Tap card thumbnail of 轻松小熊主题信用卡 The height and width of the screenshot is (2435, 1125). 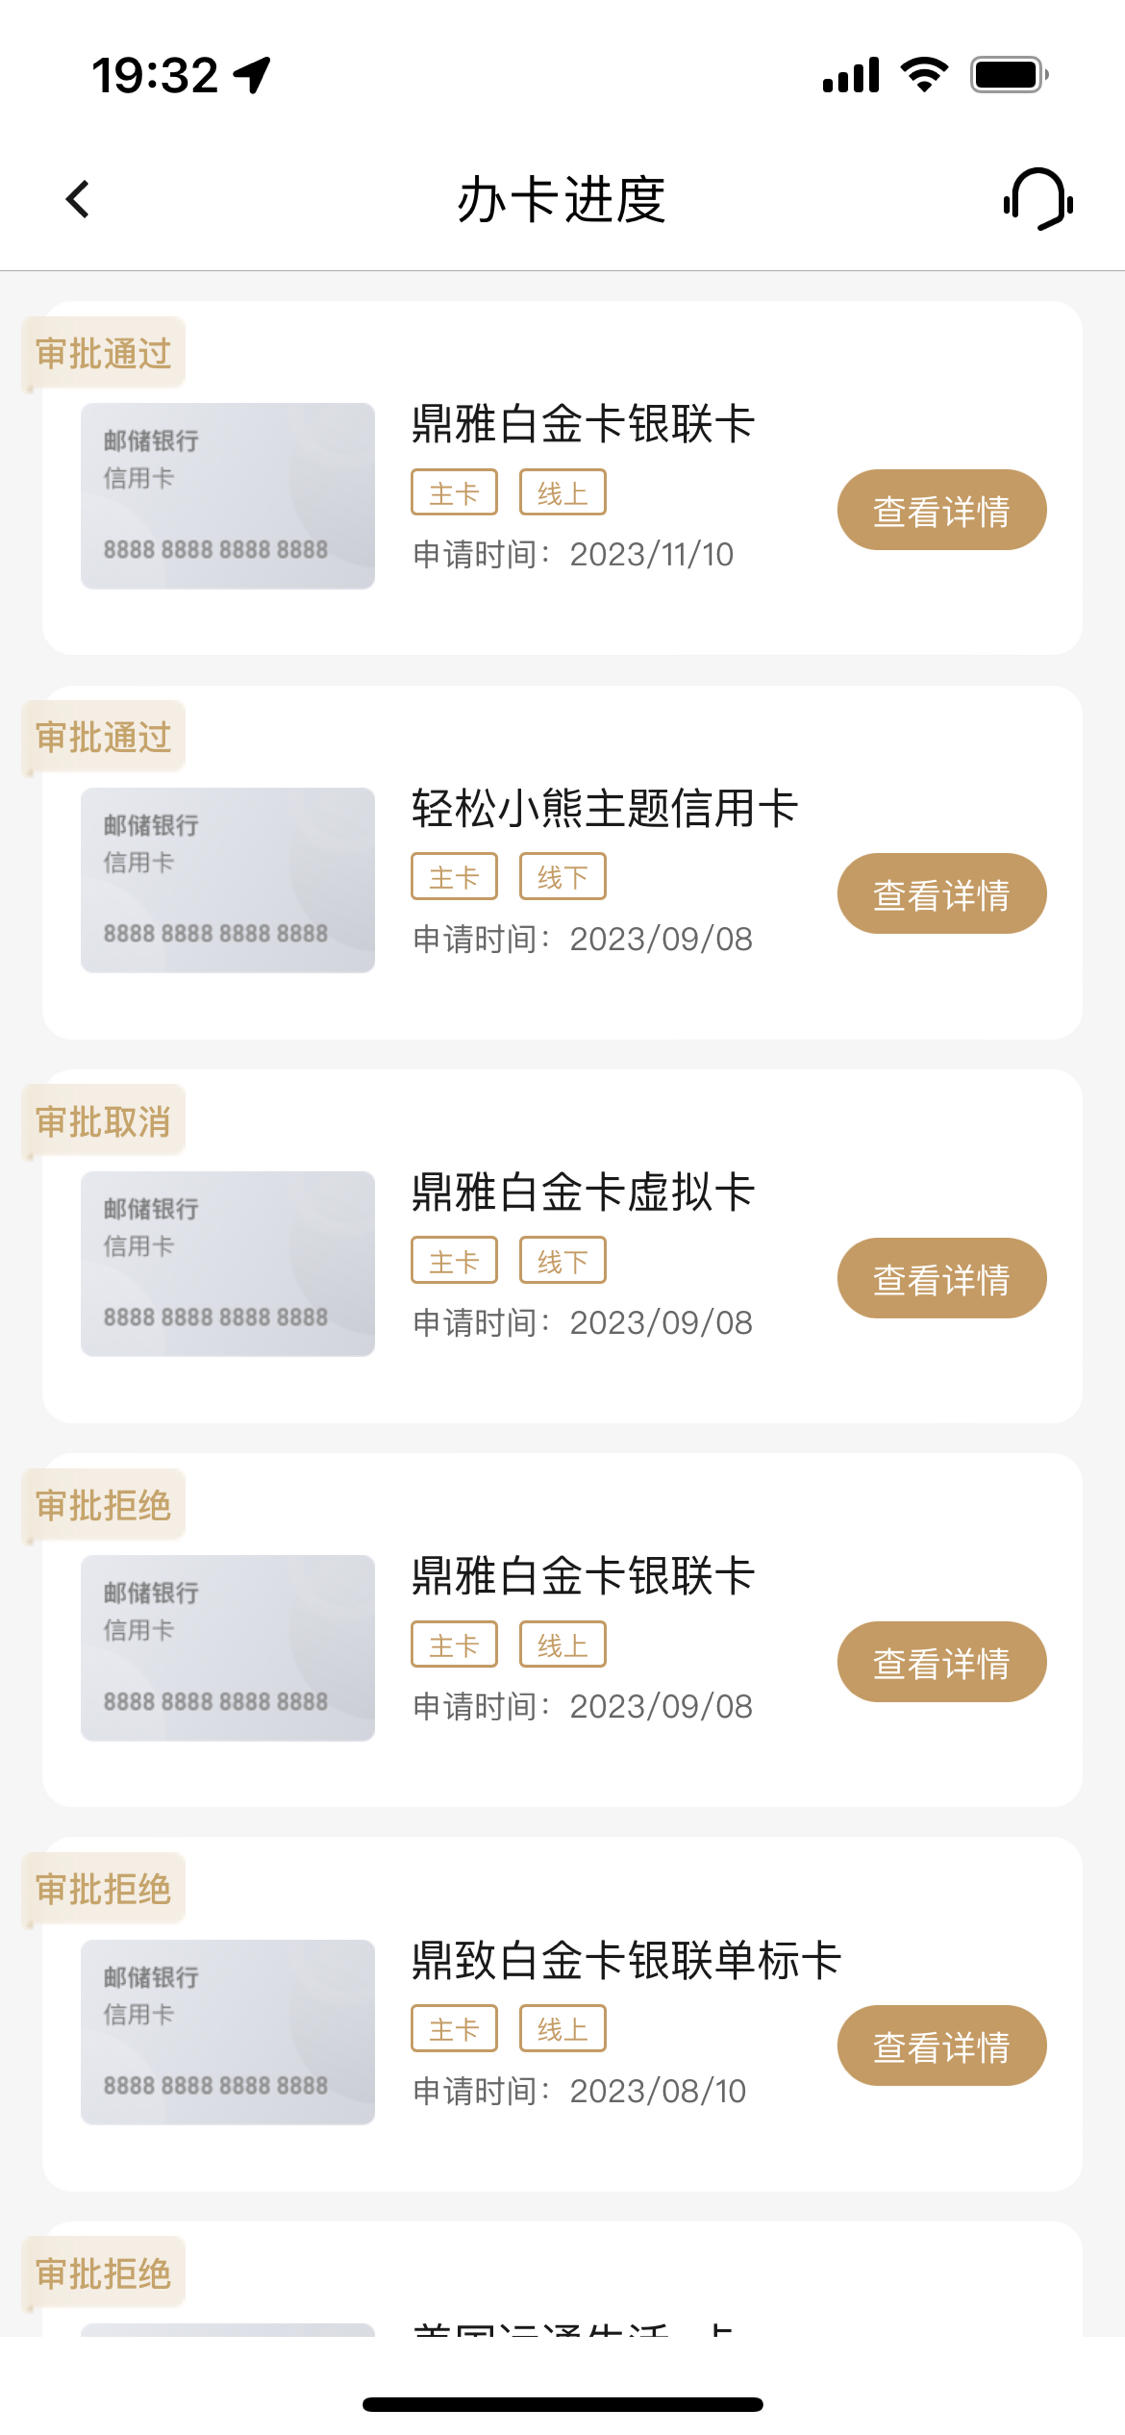coord(228,880)
